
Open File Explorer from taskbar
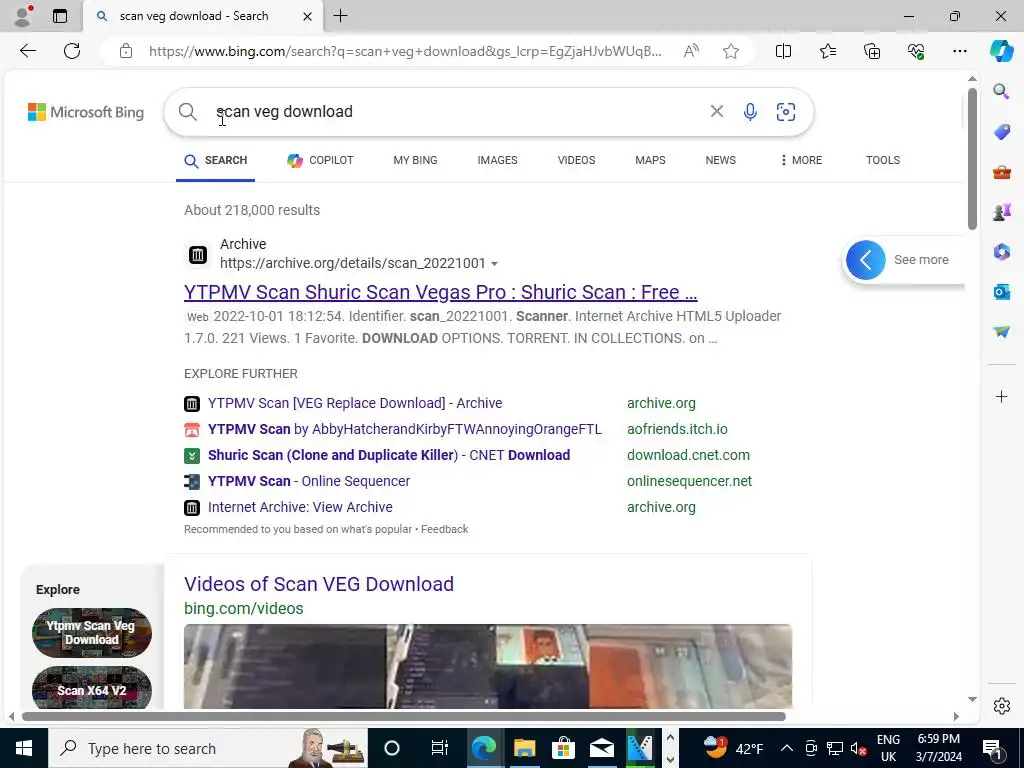pos(524,748)
